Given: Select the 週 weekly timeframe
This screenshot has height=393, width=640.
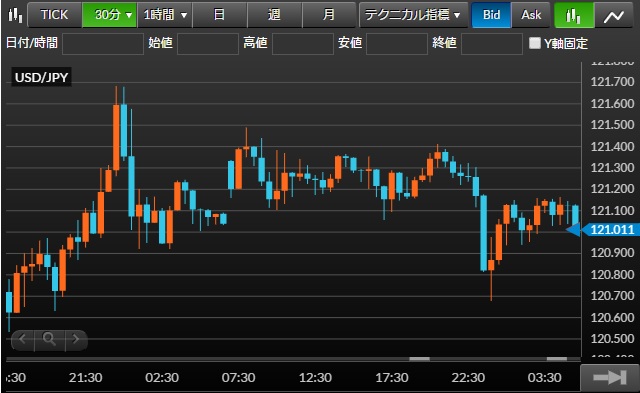Looking at the screenshot, I should 274,15.
